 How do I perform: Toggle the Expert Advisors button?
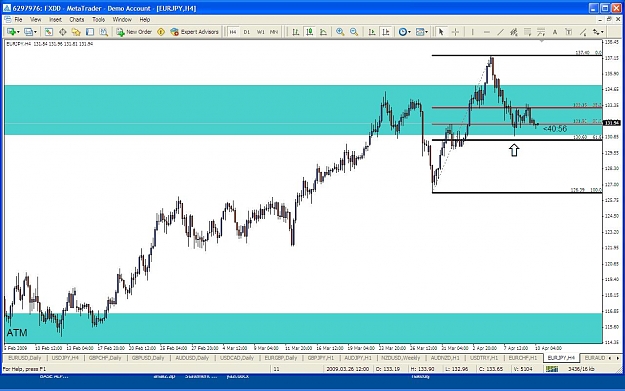194,32
